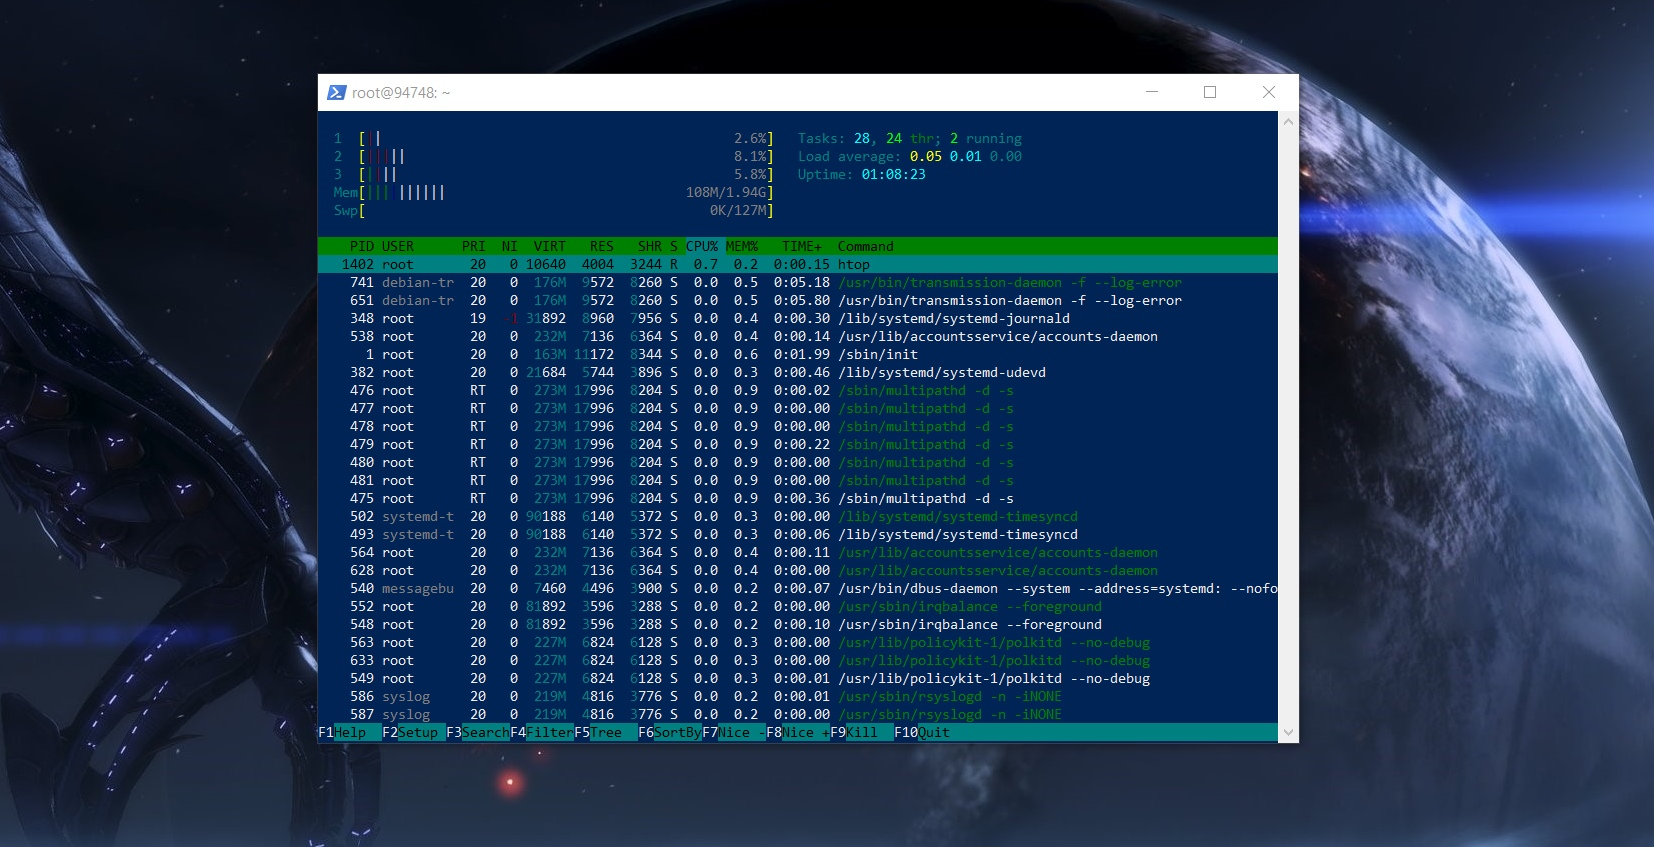Select polkitd row PID 563
This screenshot has width=1654, height=847.
pyautogui.click(x=798, y=642)
